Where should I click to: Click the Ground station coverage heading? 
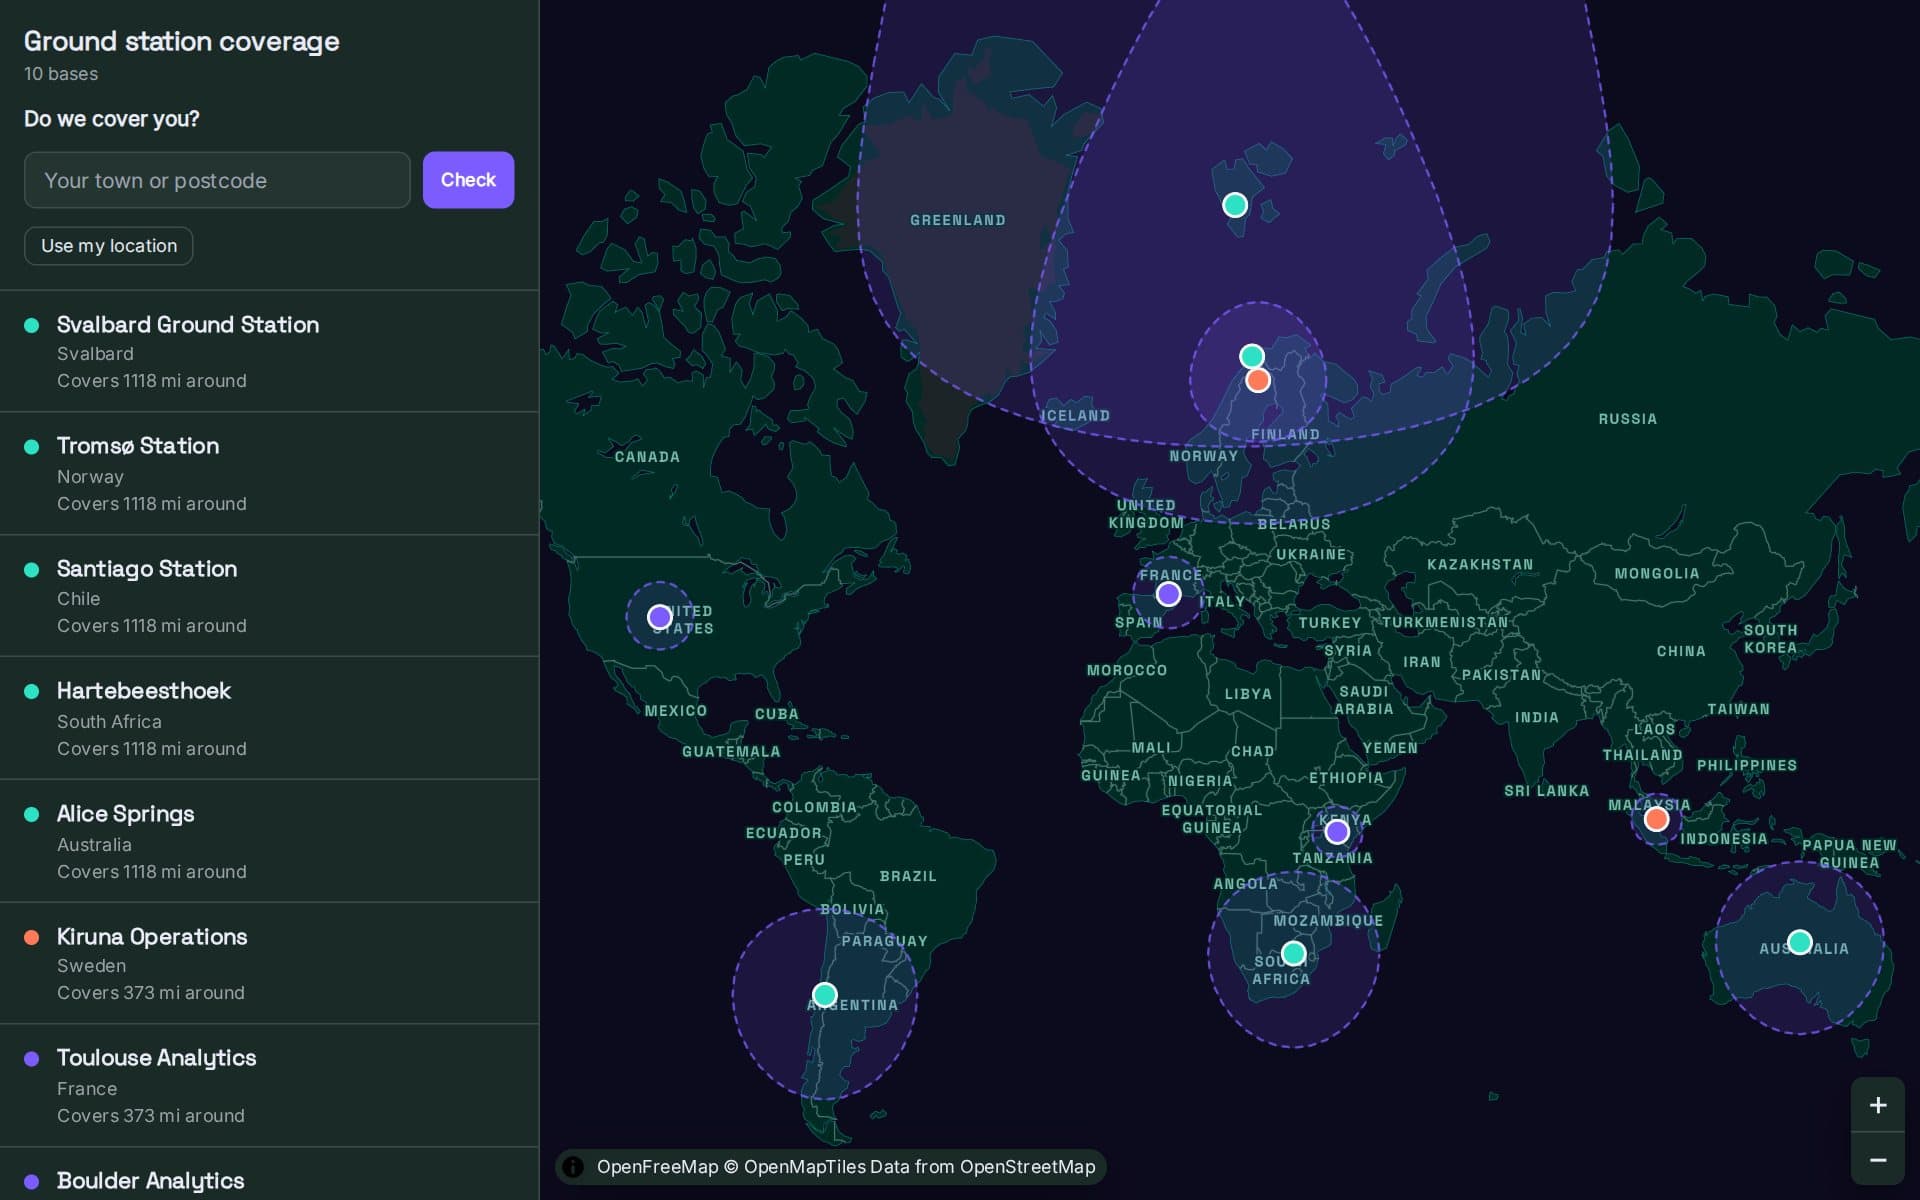tap(182, 41)
